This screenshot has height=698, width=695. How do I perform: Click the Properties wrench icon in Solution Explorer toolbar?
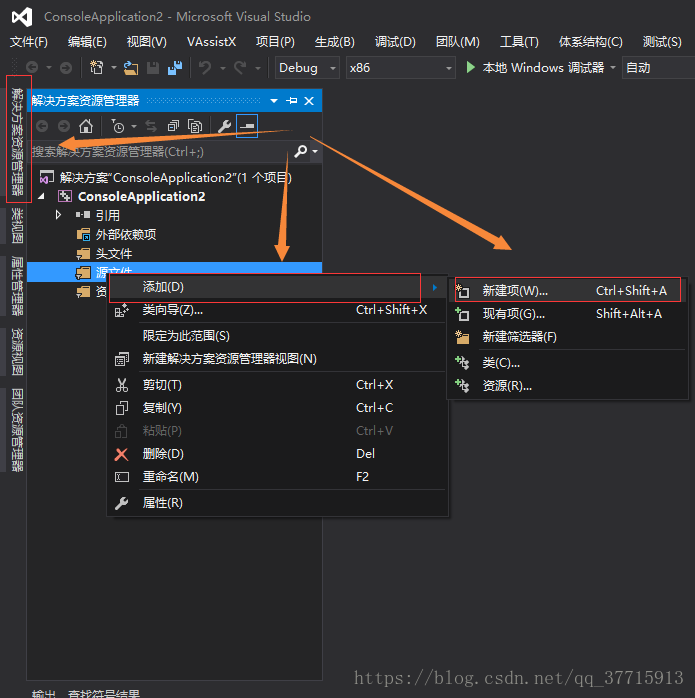[224, 126]
